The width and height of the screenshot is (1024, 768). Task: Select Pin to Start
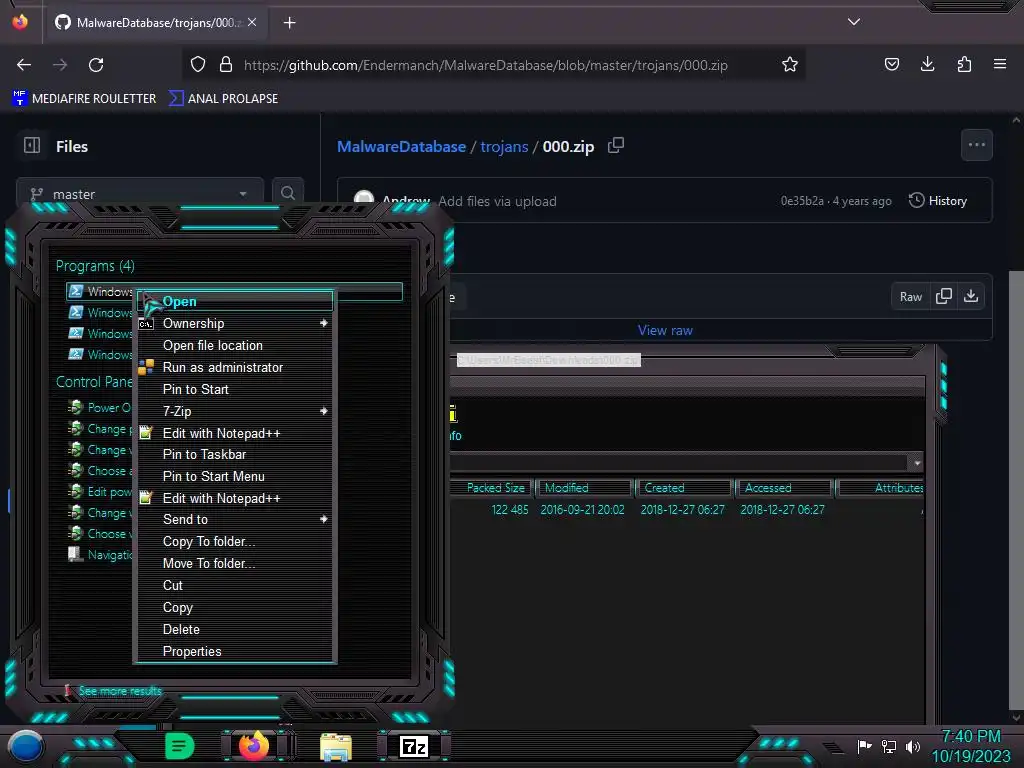click(235, 389)
